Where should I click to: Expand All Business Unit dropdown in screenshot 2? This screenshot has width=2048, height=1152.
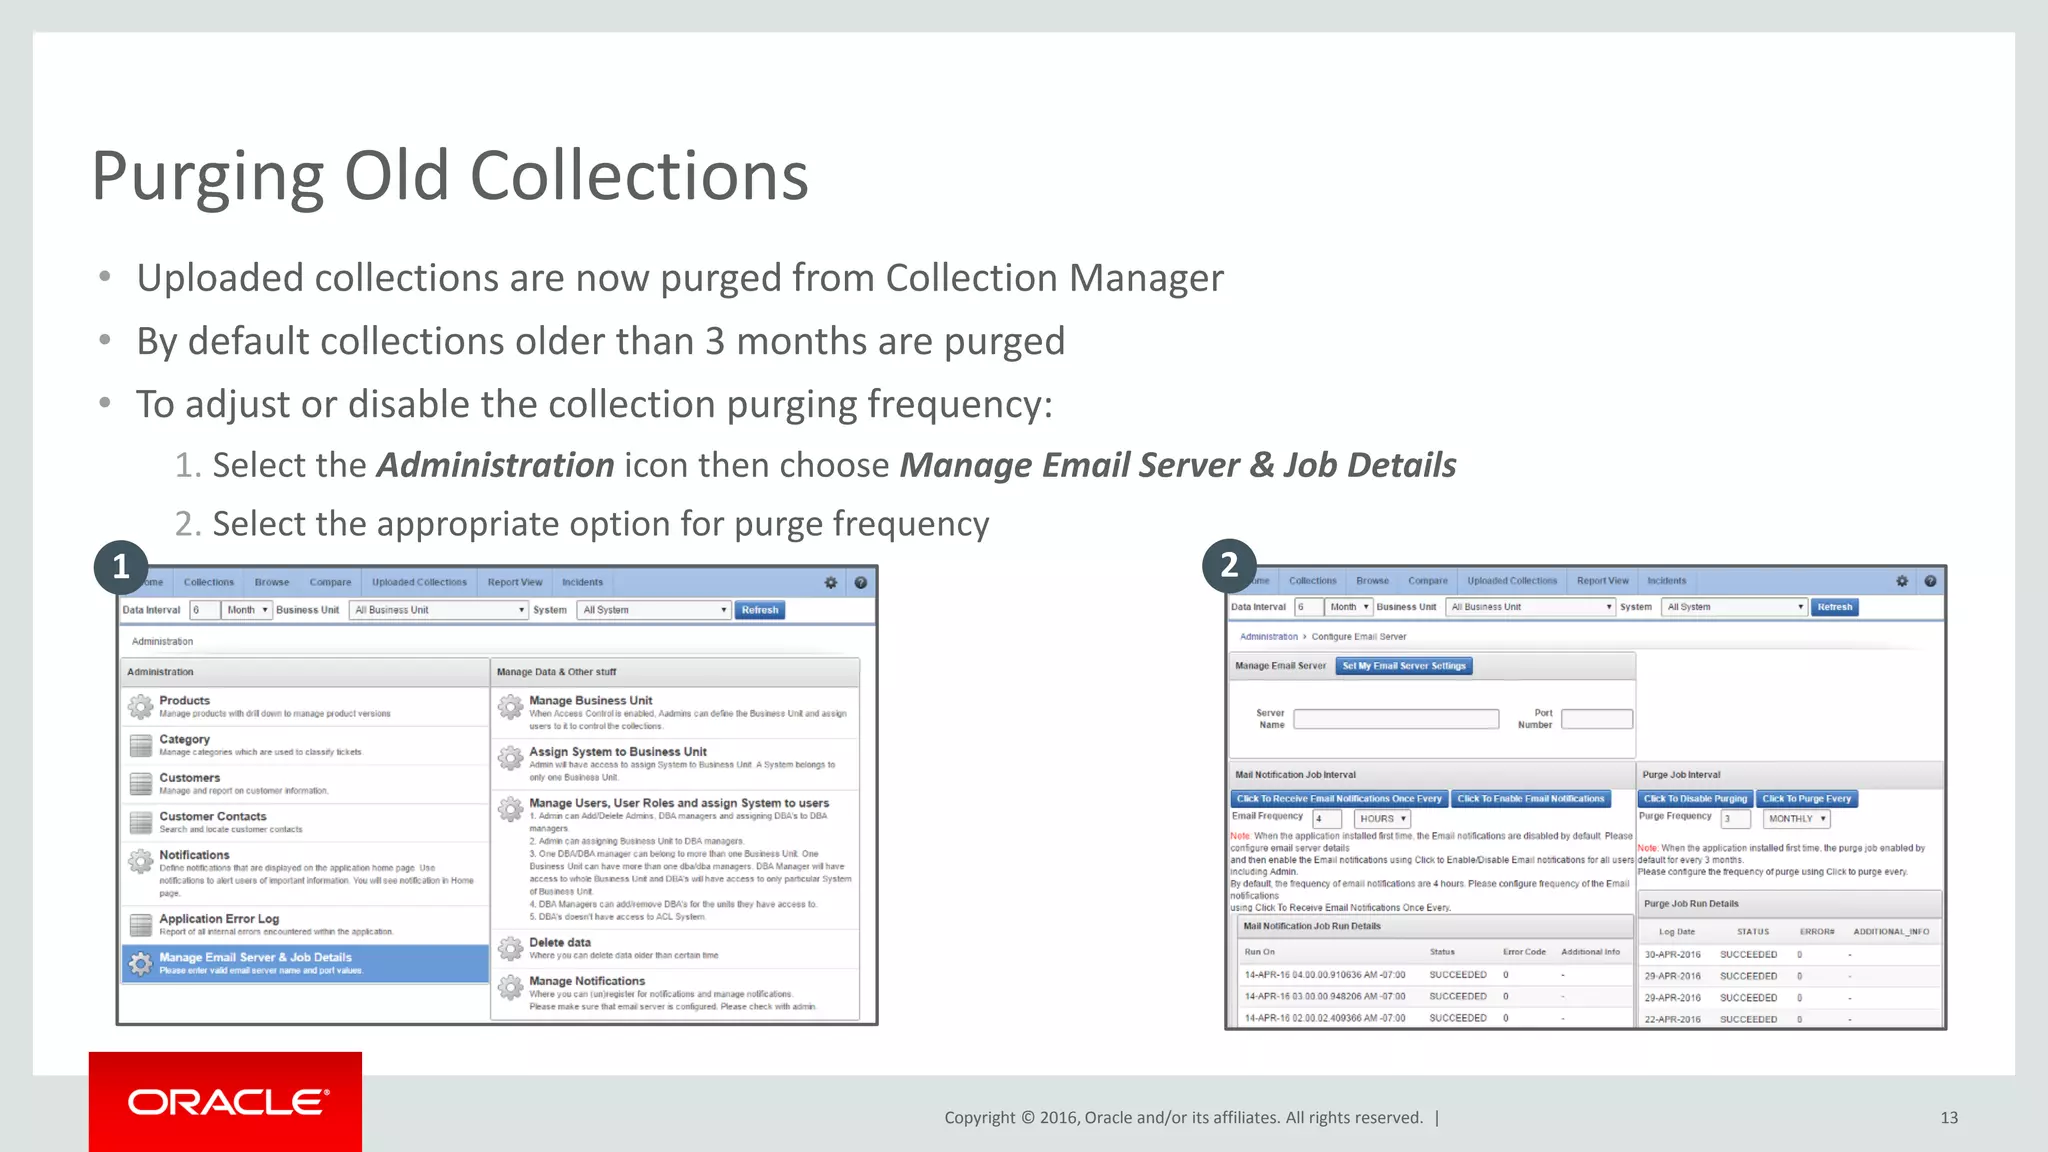1530,607
